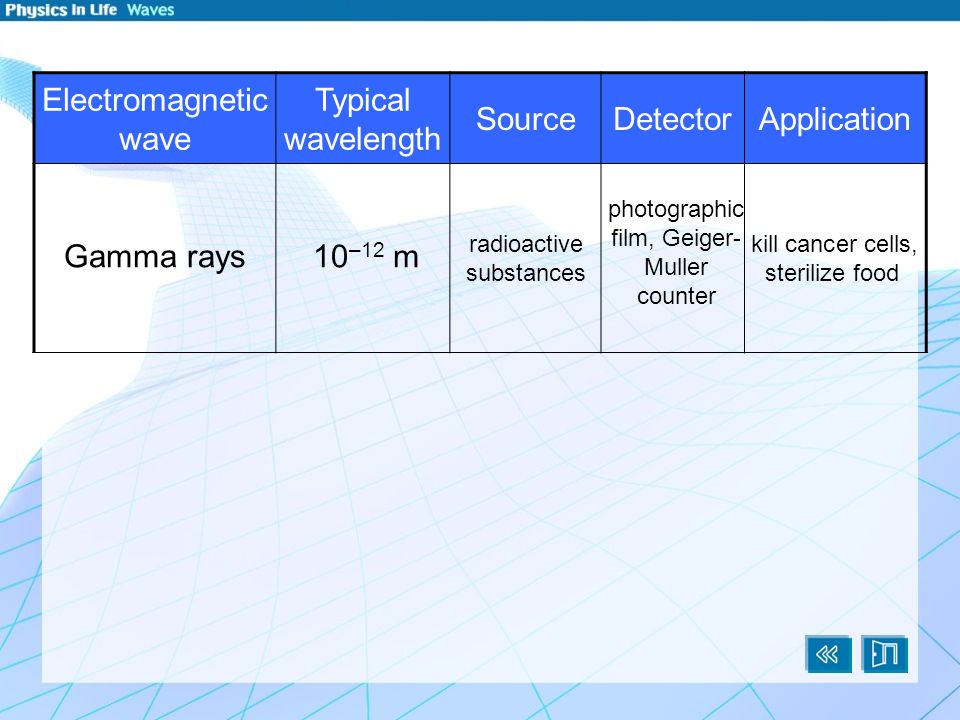The width and height of the screenshot is (960, 720).
Task: Click the 'kill cancer cells, sterilize food' cell
Action: click(834, 258)
